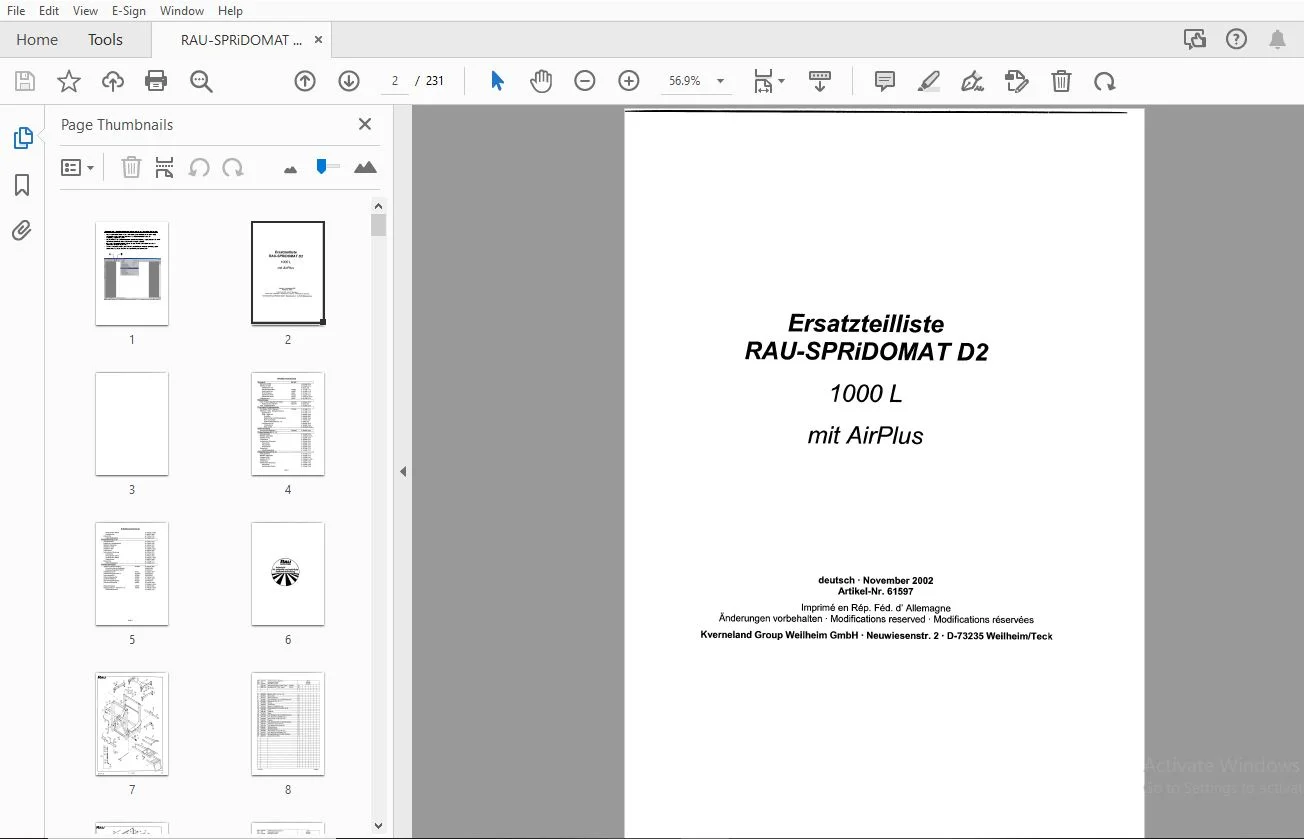Delete selected thumbnail pages in panel
This screenshot has height=839, width=1304.
[x=131, y=167]
